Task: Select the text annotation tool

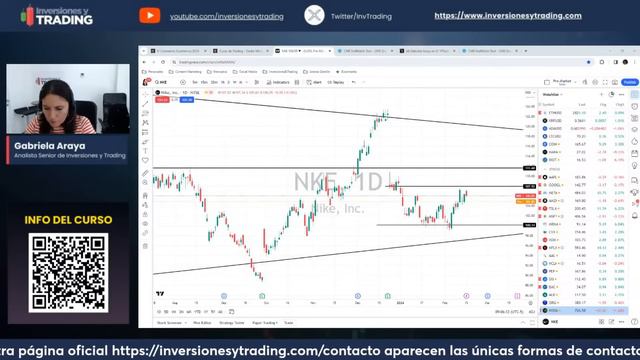Action: coord(145,151)
